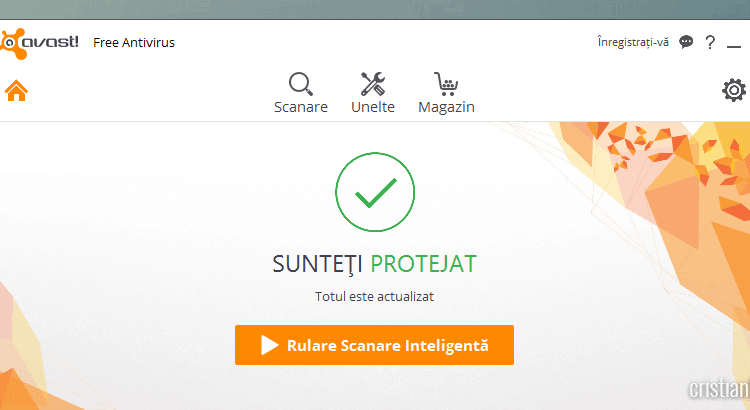Viewport: 750px width, 410px height.
Task: Select the Unelte menu label
Action: click(373, 107)
